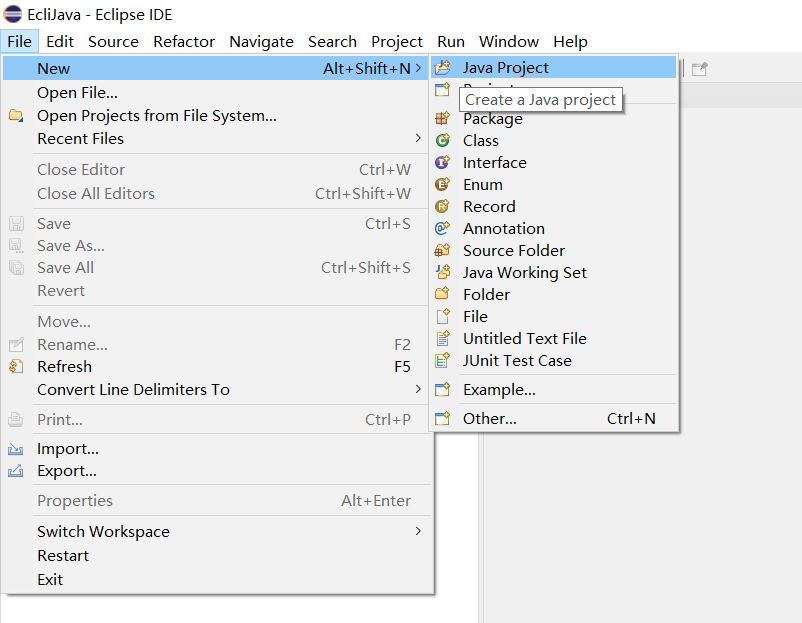The width and height of the screenshot is (802, 623).
Task: Click the Project icon below Java Project
Action: pyautogui.click(x=442, y=90)
